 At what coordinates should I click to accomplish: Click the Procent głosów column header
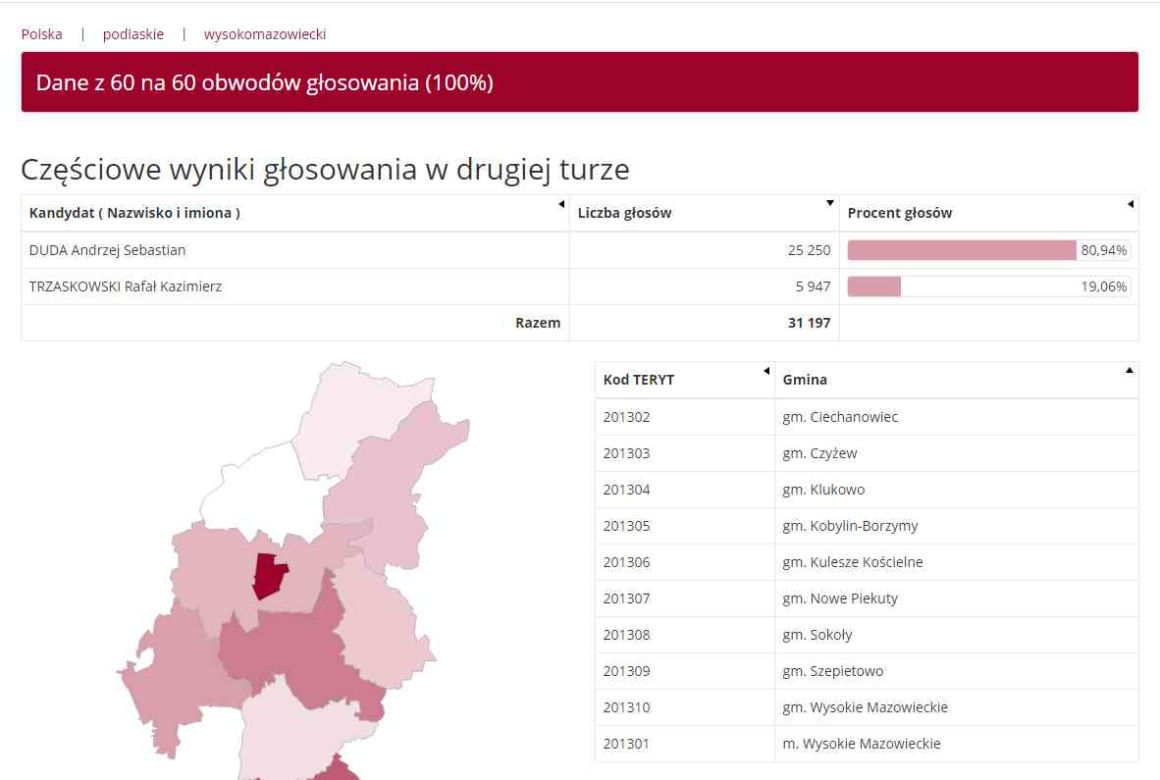(x=989, y=213)
